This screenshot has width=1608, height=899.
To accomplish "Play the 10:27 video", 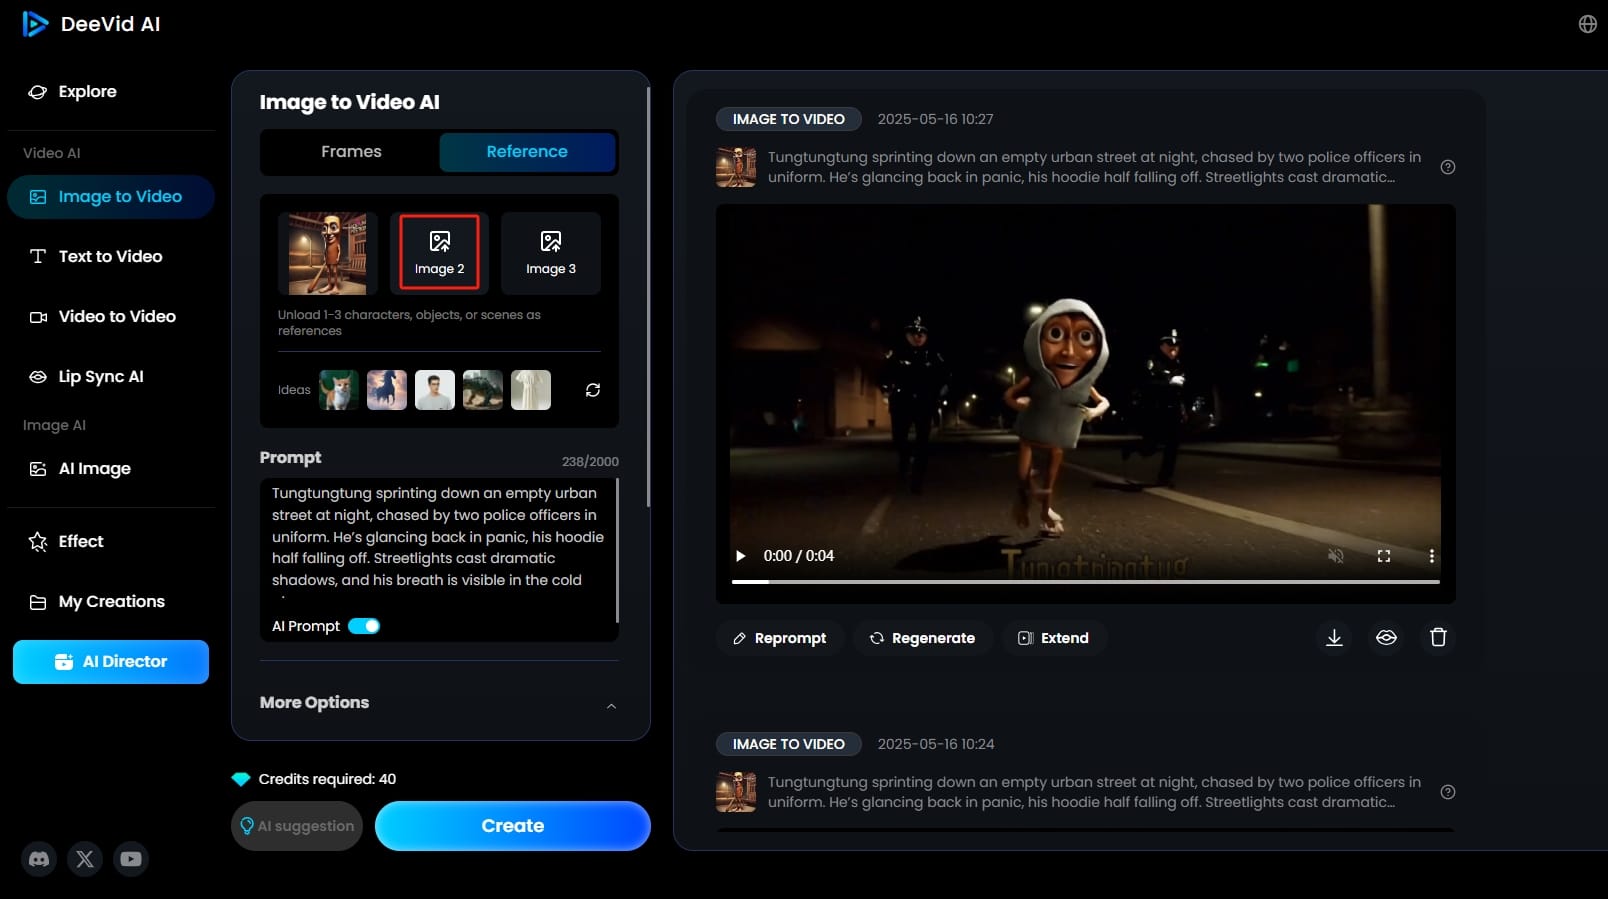I will 741,556.
